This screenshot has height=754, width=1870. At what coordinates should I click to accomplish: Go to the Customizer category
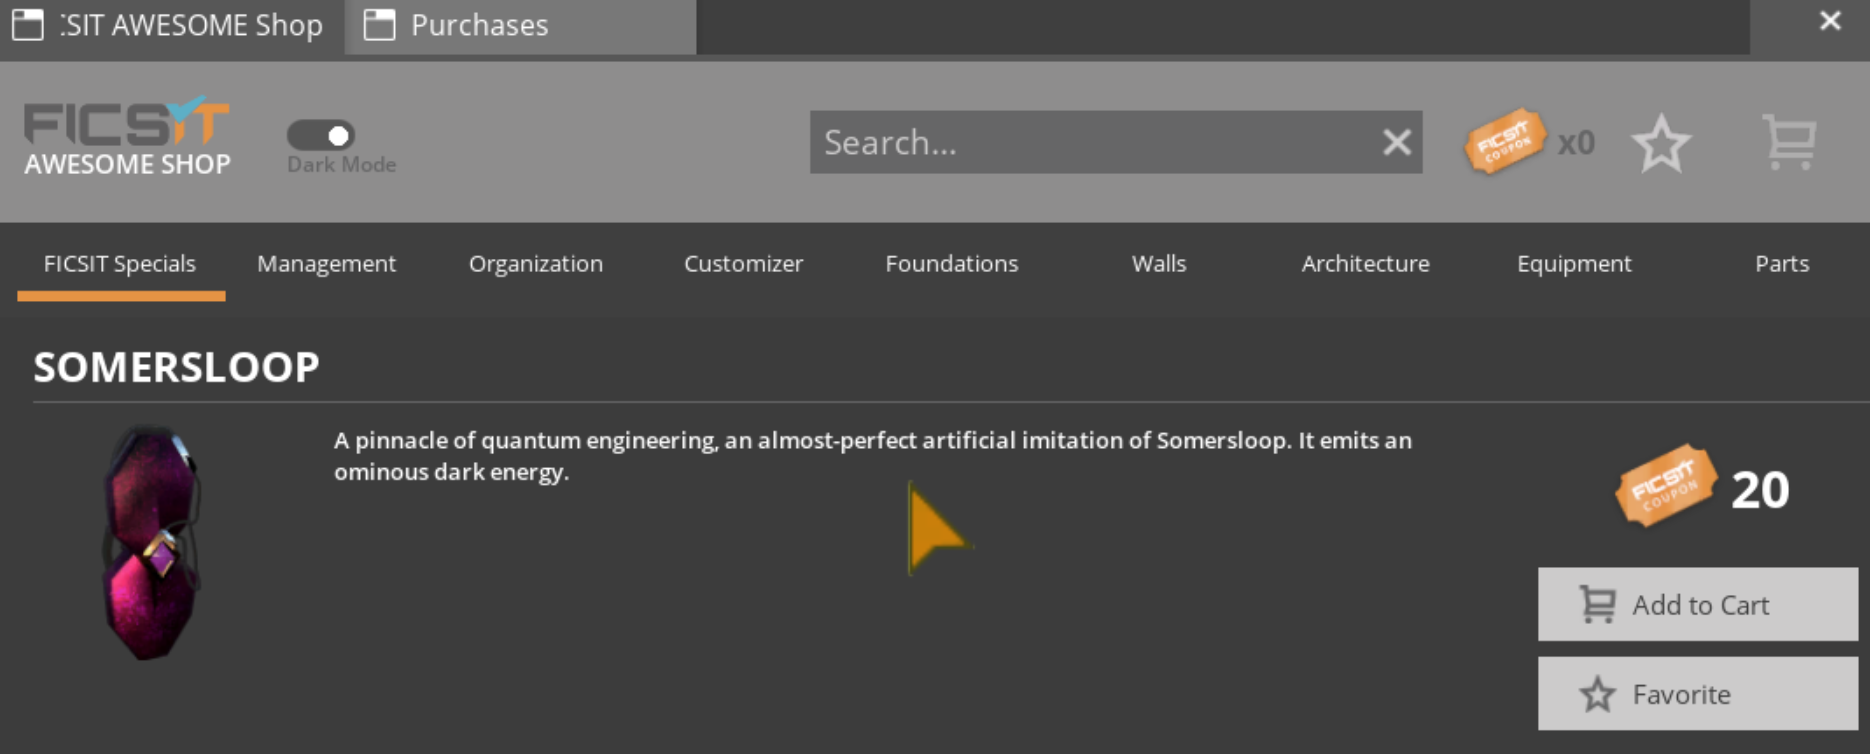743,264
